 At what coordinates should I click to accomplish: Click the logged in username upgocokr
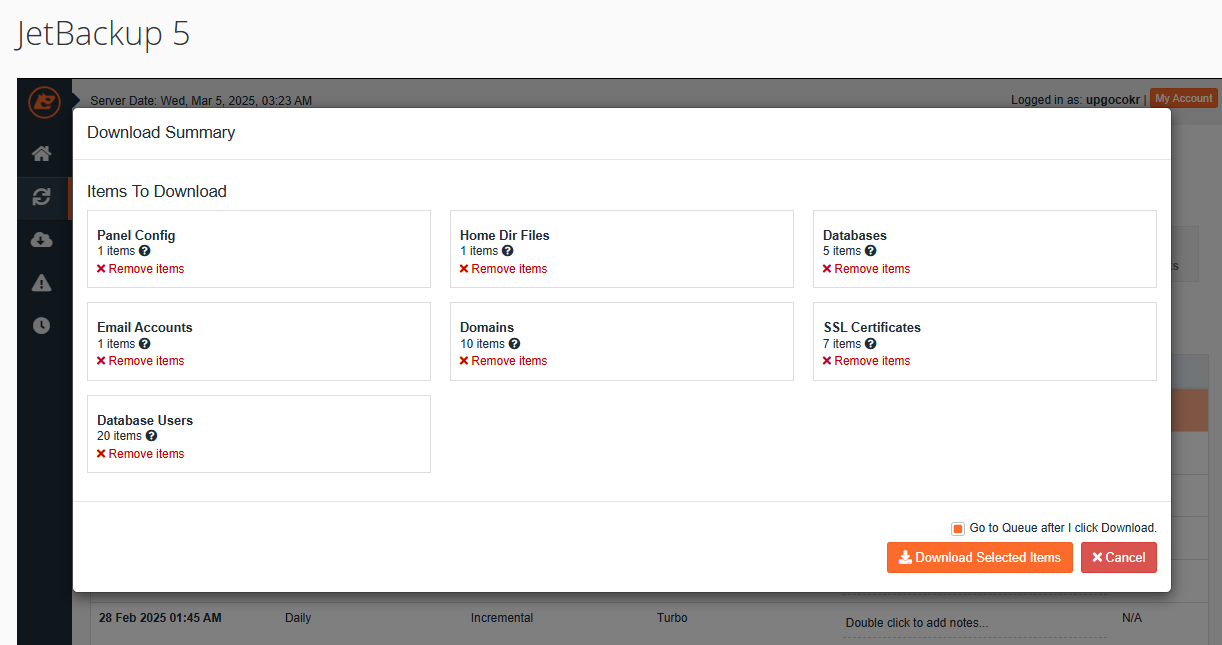[x=1113, y=100]
